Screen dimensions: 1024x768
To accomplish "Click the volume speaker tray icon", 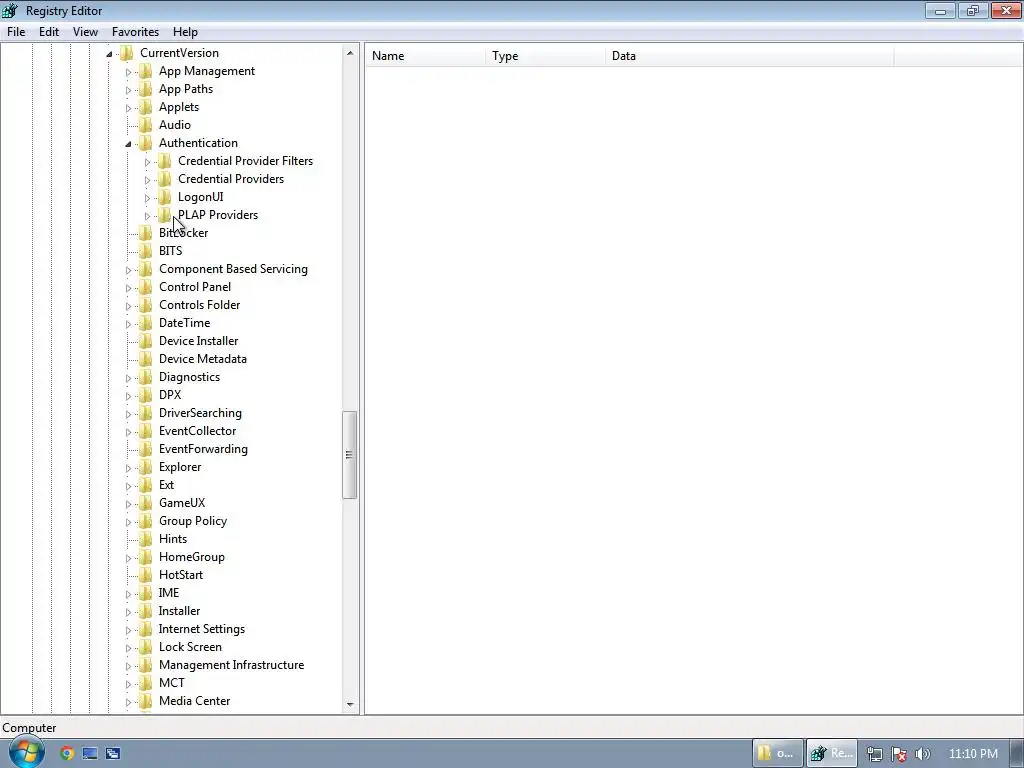I will (922, 754).
